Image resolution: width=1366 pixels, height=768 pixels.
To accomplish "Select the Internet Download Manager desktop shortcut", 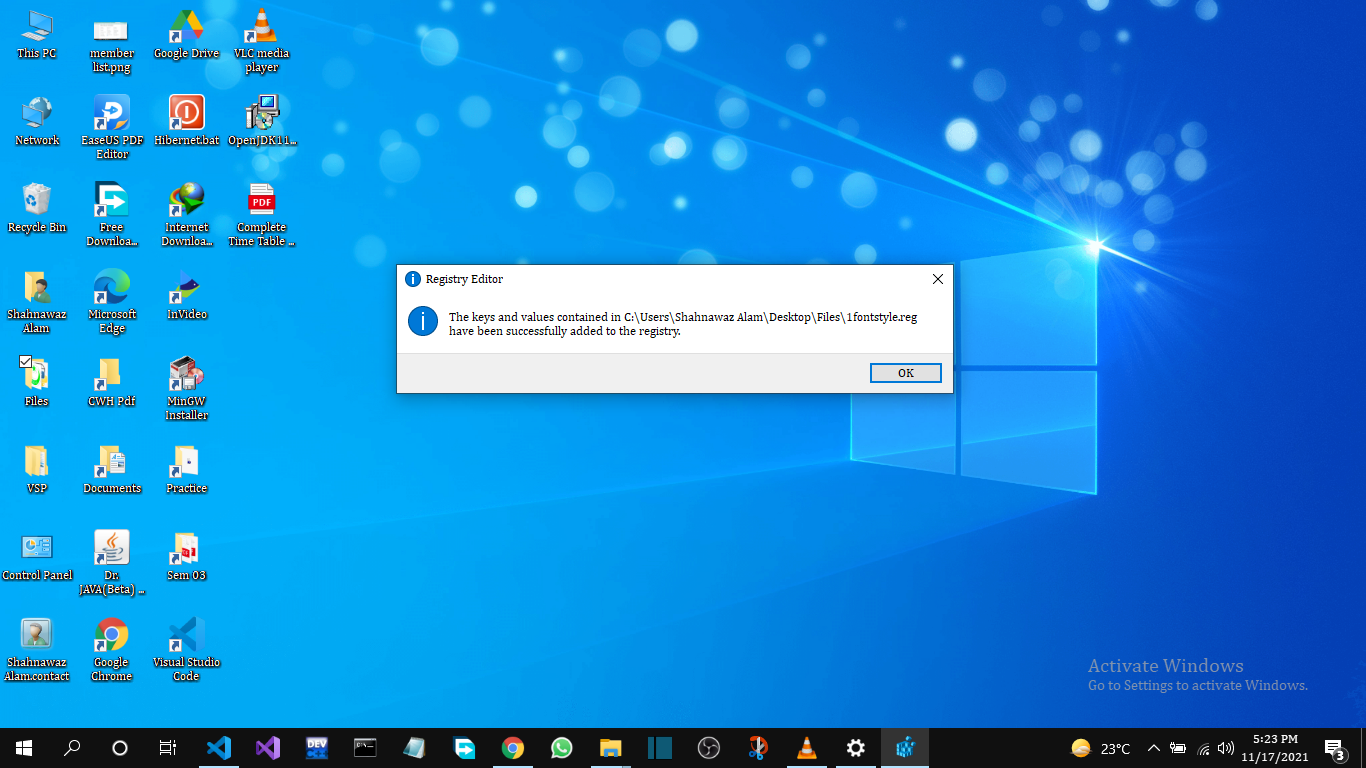I will coord(186,216).
